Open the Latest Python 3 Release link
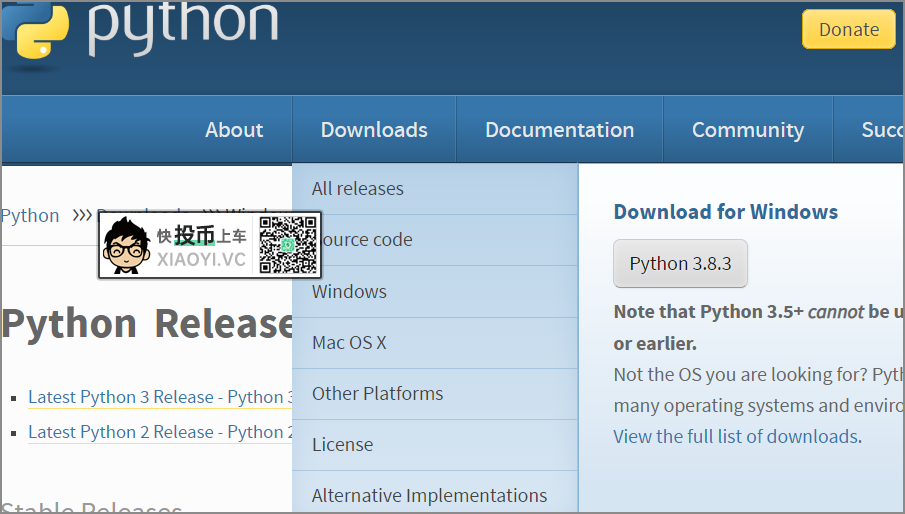 (x=160, y=397)
